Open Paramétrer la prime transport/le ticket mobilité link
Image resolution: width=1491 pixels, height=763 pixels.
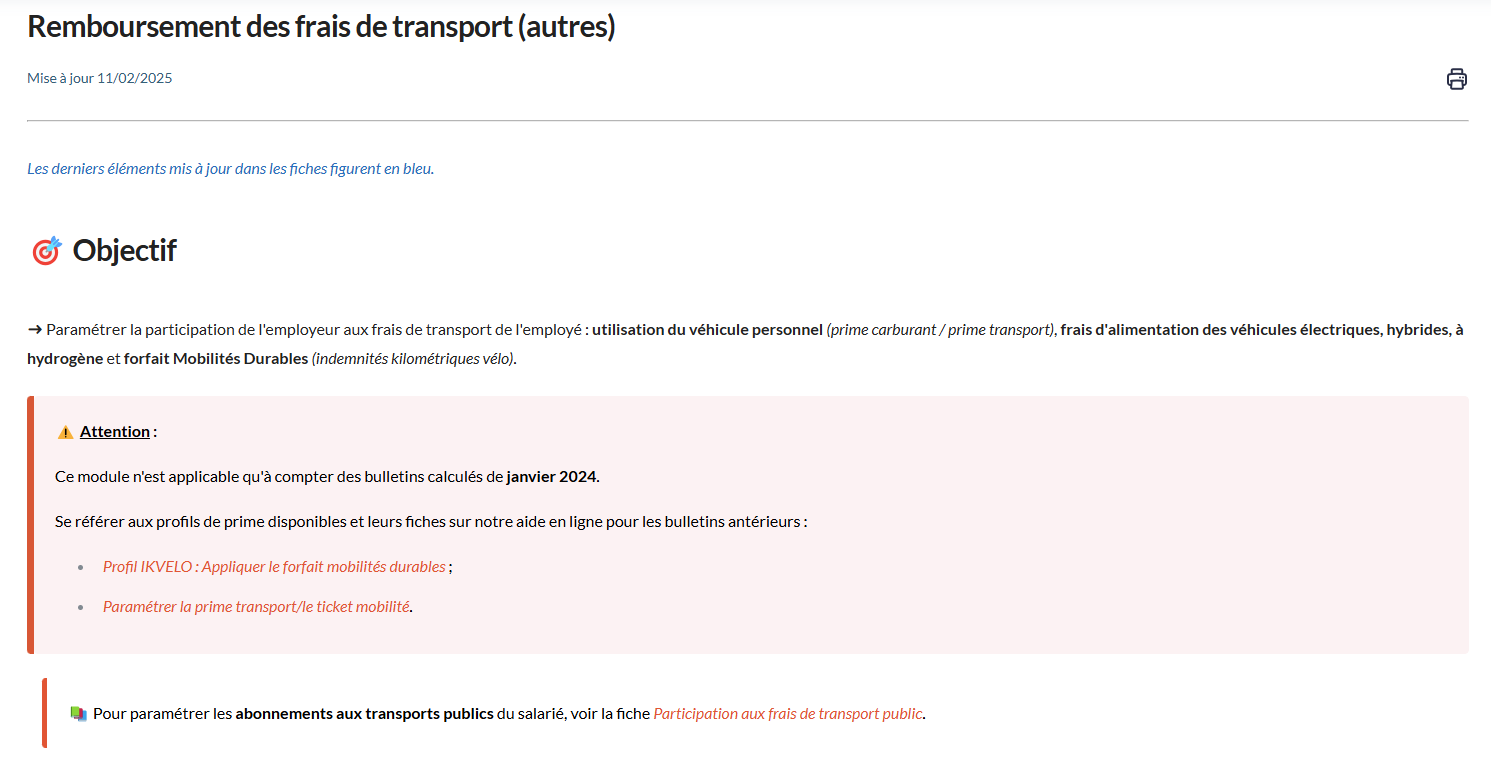256,606
